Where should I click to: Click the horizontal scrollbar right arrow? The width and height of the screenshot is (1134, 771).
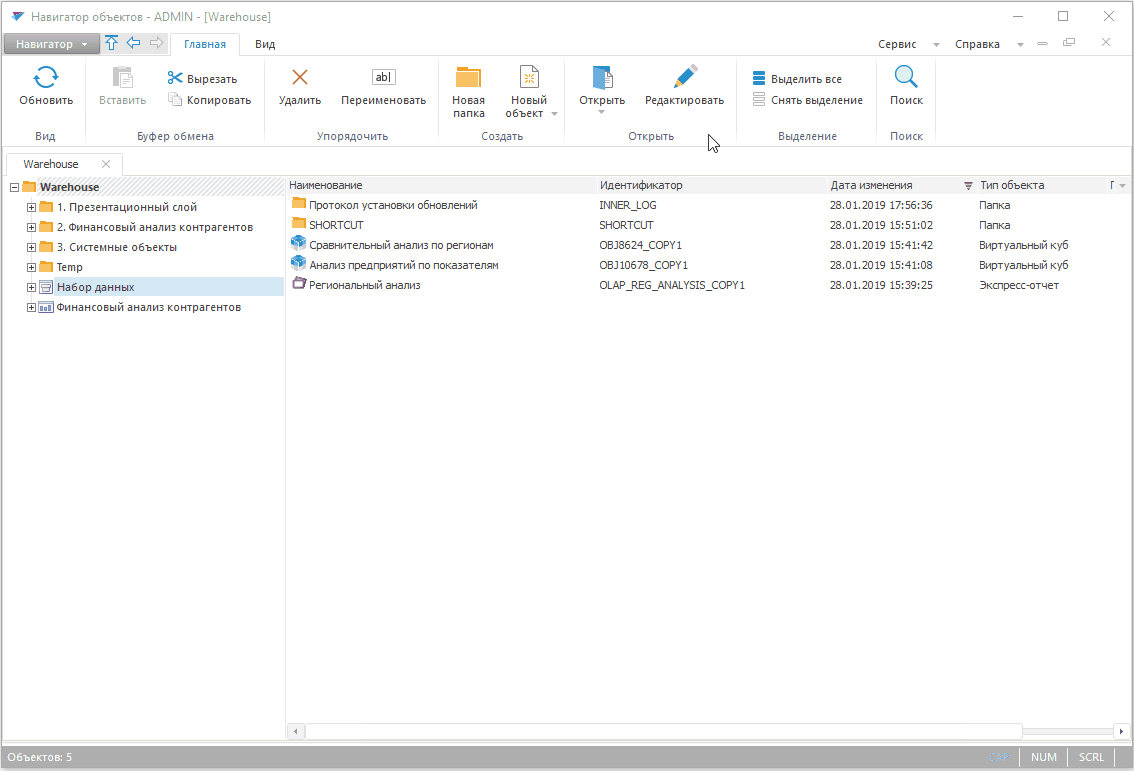pyautogui.click(x=1123, y=731)
